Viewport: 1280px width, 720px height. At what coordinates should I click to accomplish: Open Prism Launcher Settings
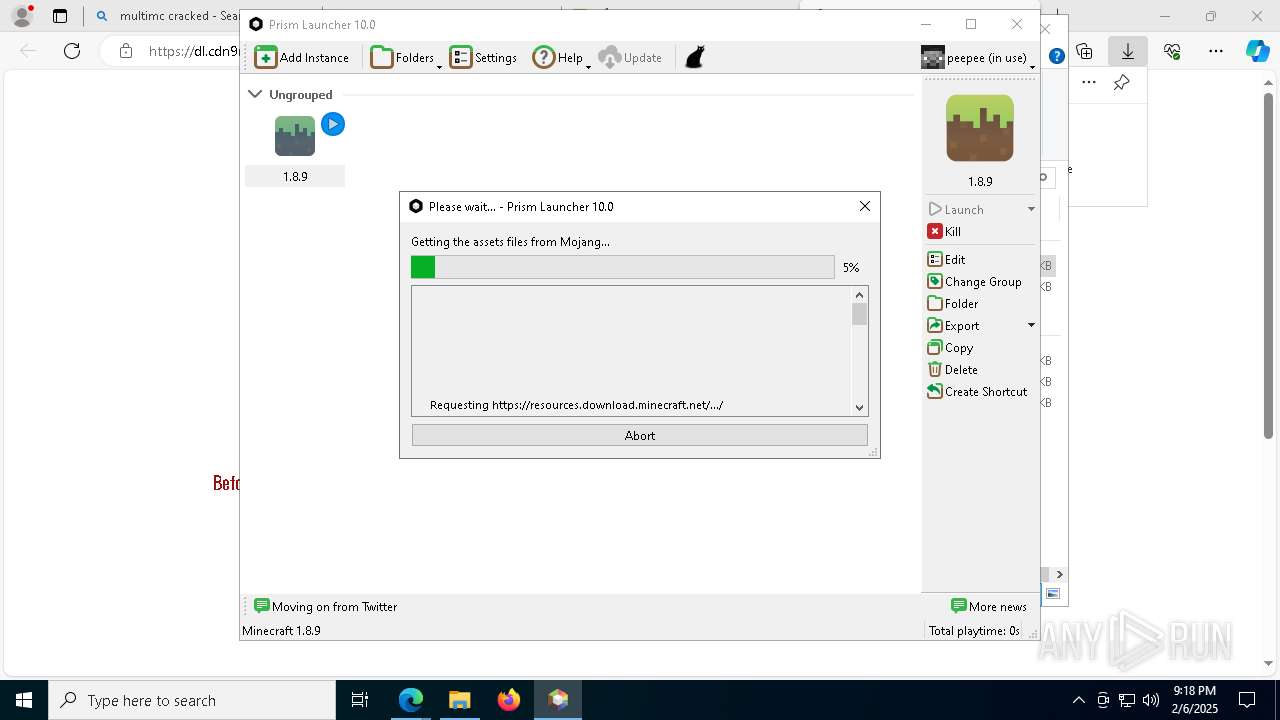[x=483, y=57]
